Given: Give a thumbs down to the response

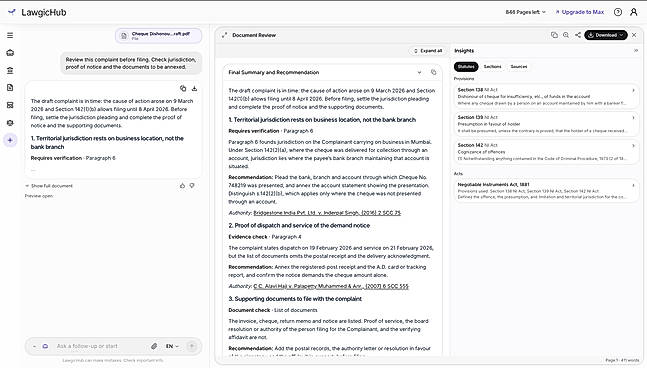Looking at the screenshot, I should [x=192, y=186].
